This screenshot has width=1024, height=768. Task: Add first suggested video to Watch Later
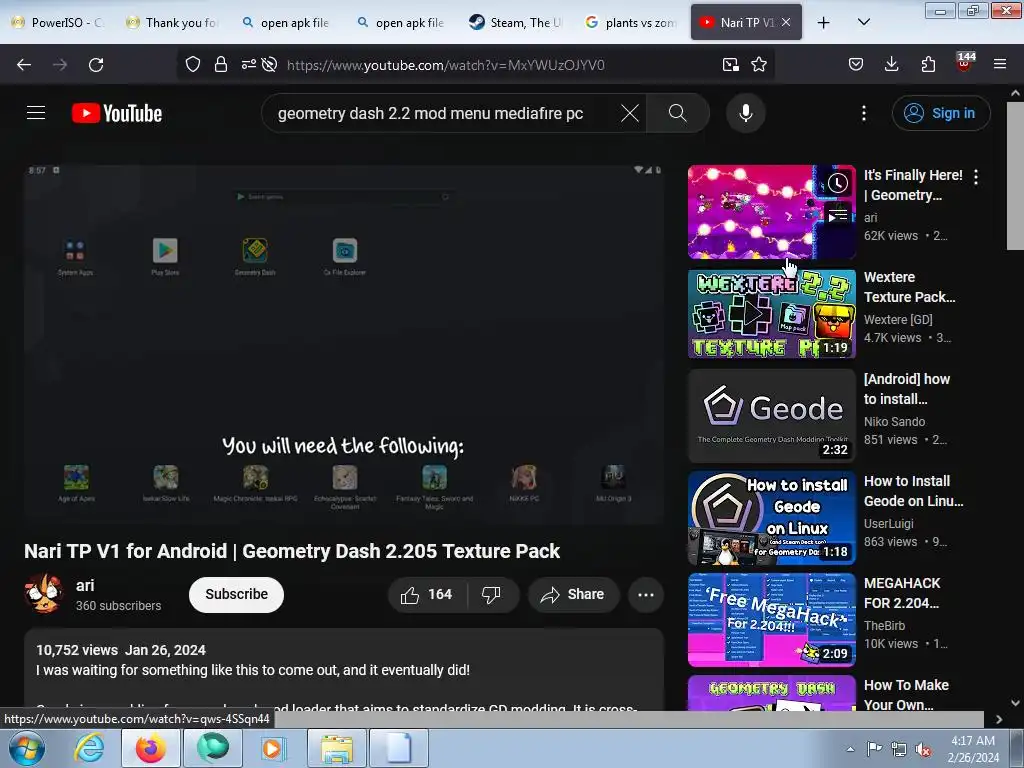(838, 184)
